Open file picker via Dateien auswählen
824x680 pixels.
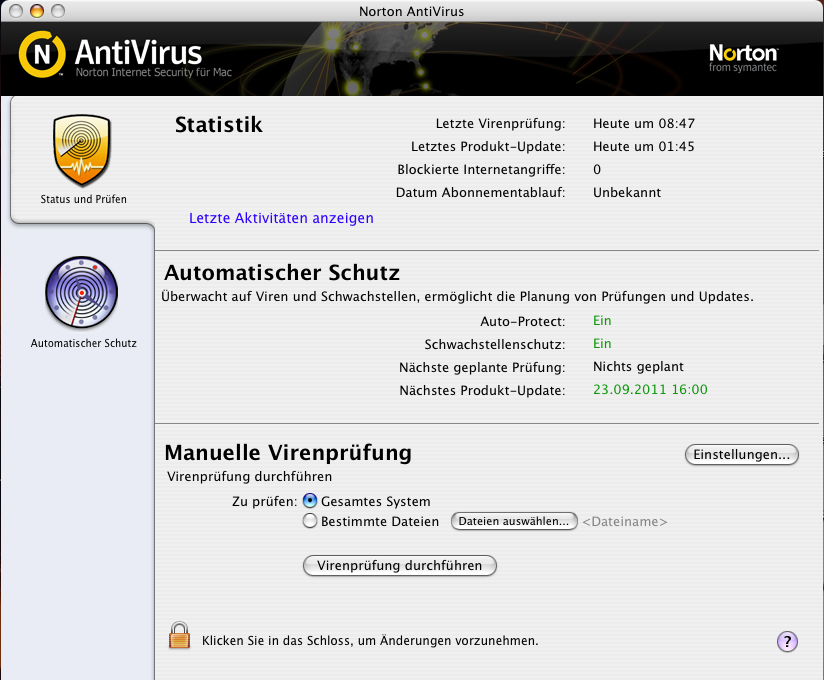pyautogui.click(x=514, y=521)
